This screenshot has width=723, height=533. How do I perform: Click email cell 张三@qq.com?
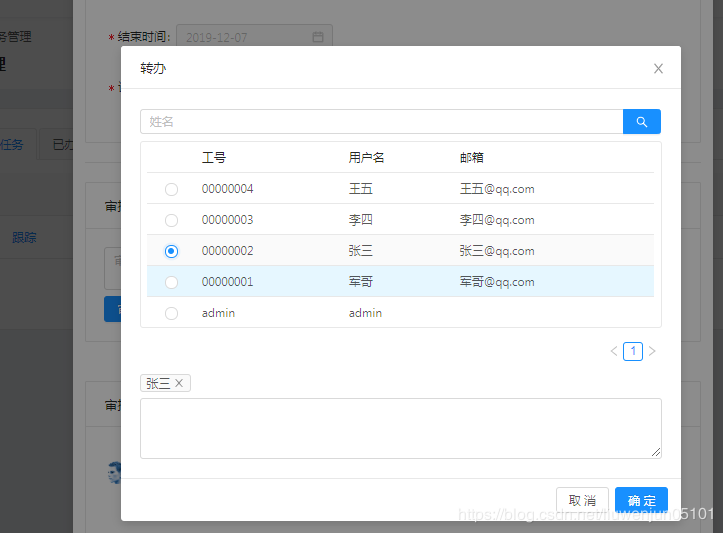[497, 251]
